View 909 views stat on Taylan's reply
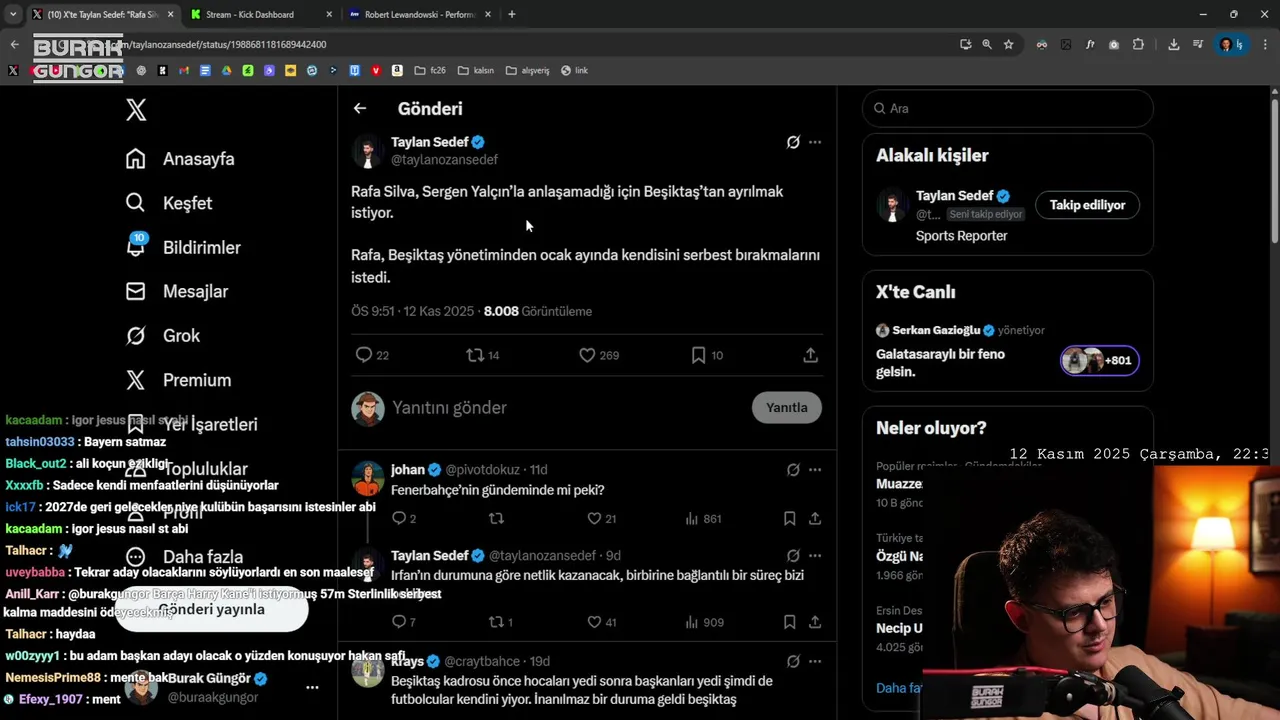The width and height of the screenshot is (1280, 720). point(704,622)
